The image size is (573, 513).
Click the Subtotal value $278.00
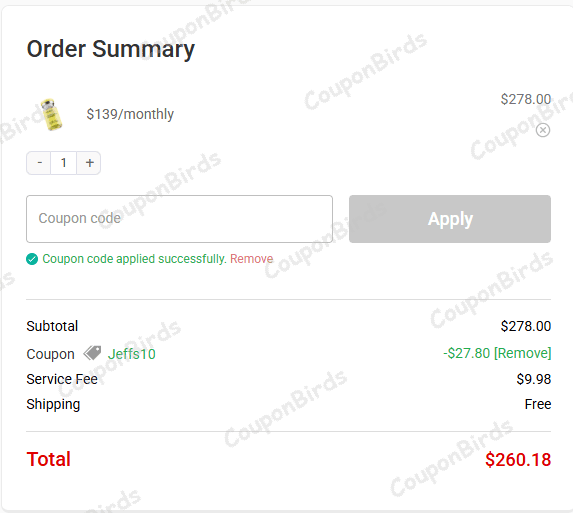click(525, 326)
